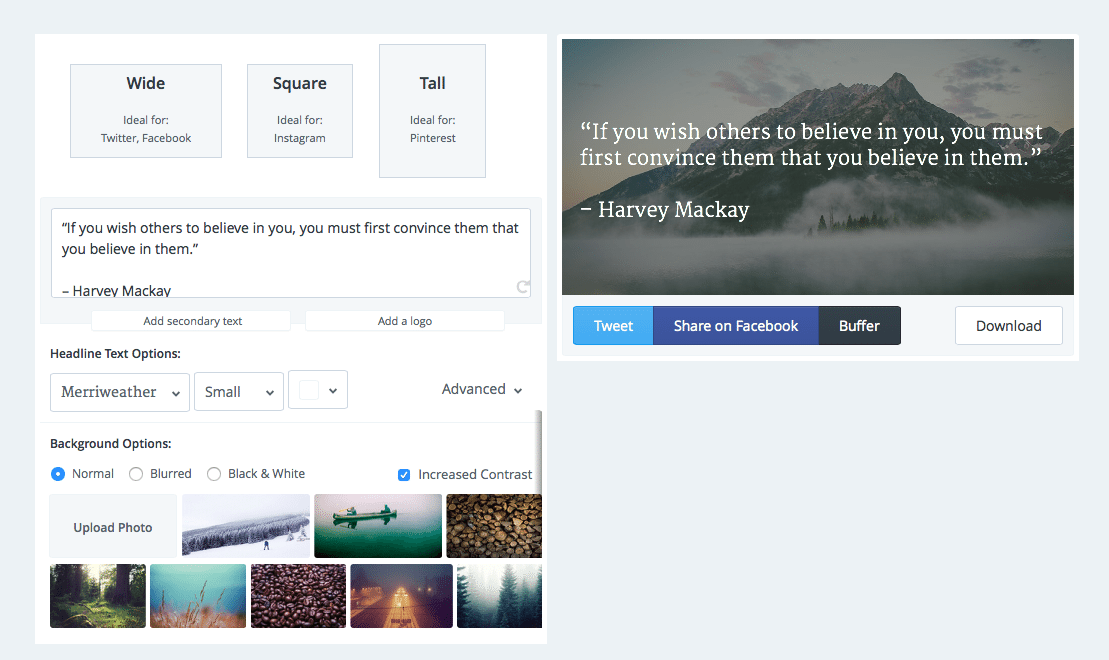Choose the green canoe background photo
The image size is (1109, 660).
pyautogui.click(x=378, y=526)
